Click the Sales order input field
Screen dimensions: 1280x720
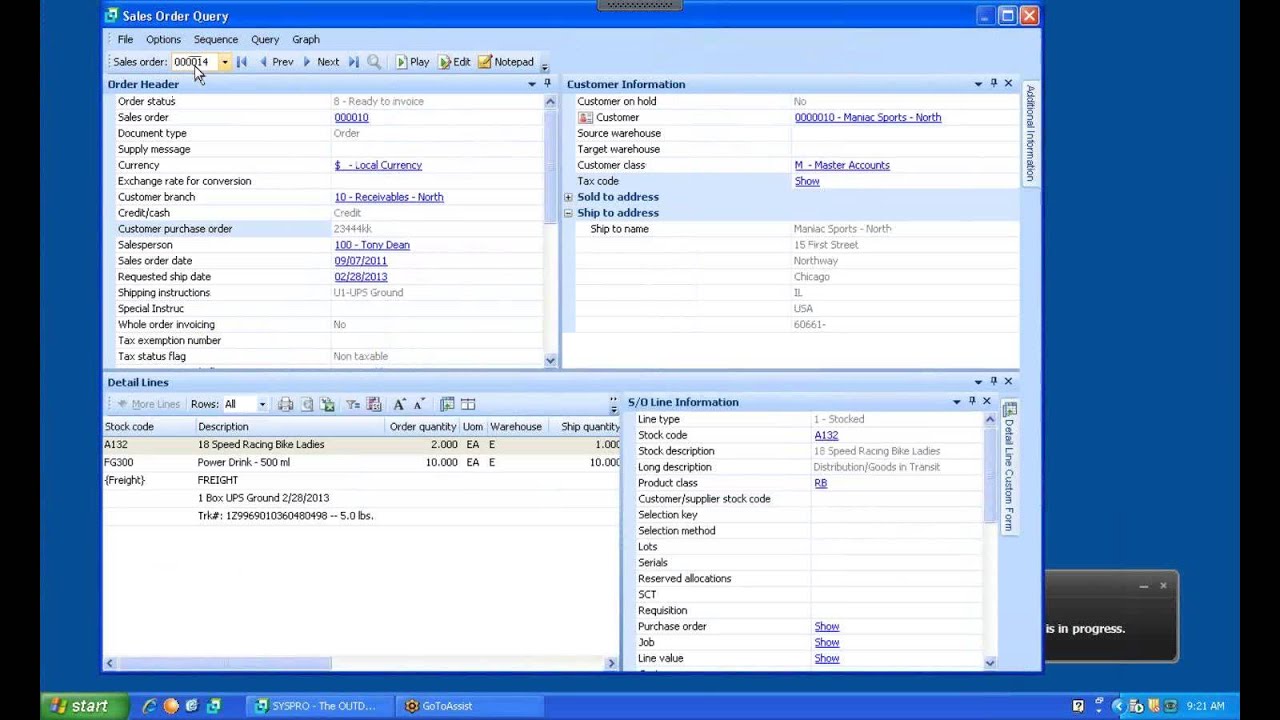[194, 62]
